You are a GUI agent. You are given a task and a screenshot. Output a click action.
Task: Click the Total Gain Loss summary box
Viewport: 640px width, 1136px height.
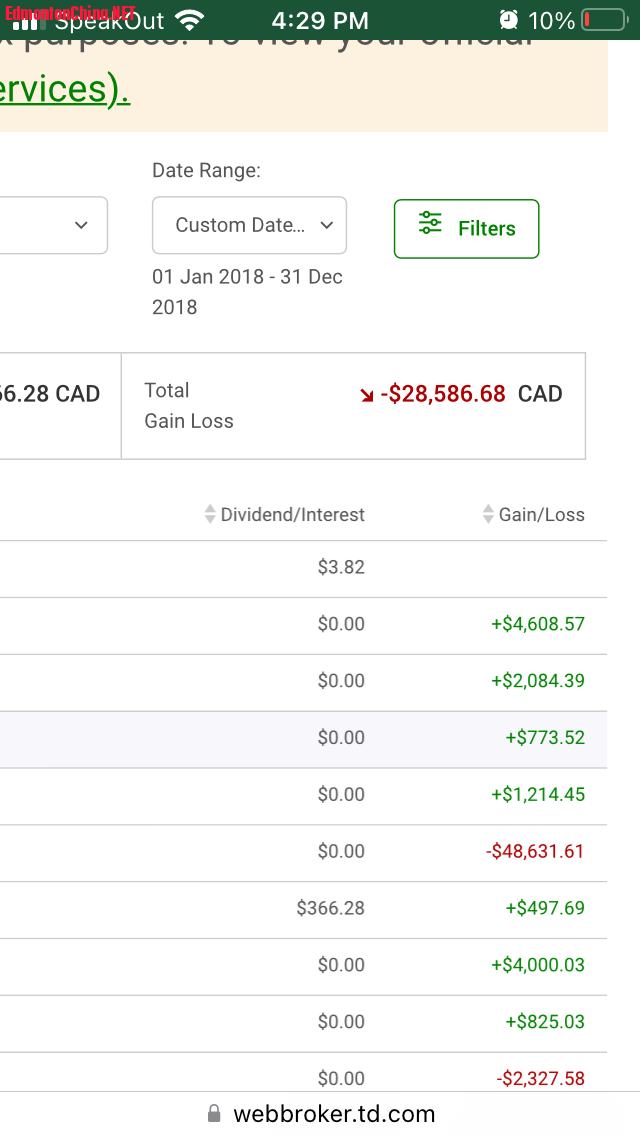coord(353,406)
